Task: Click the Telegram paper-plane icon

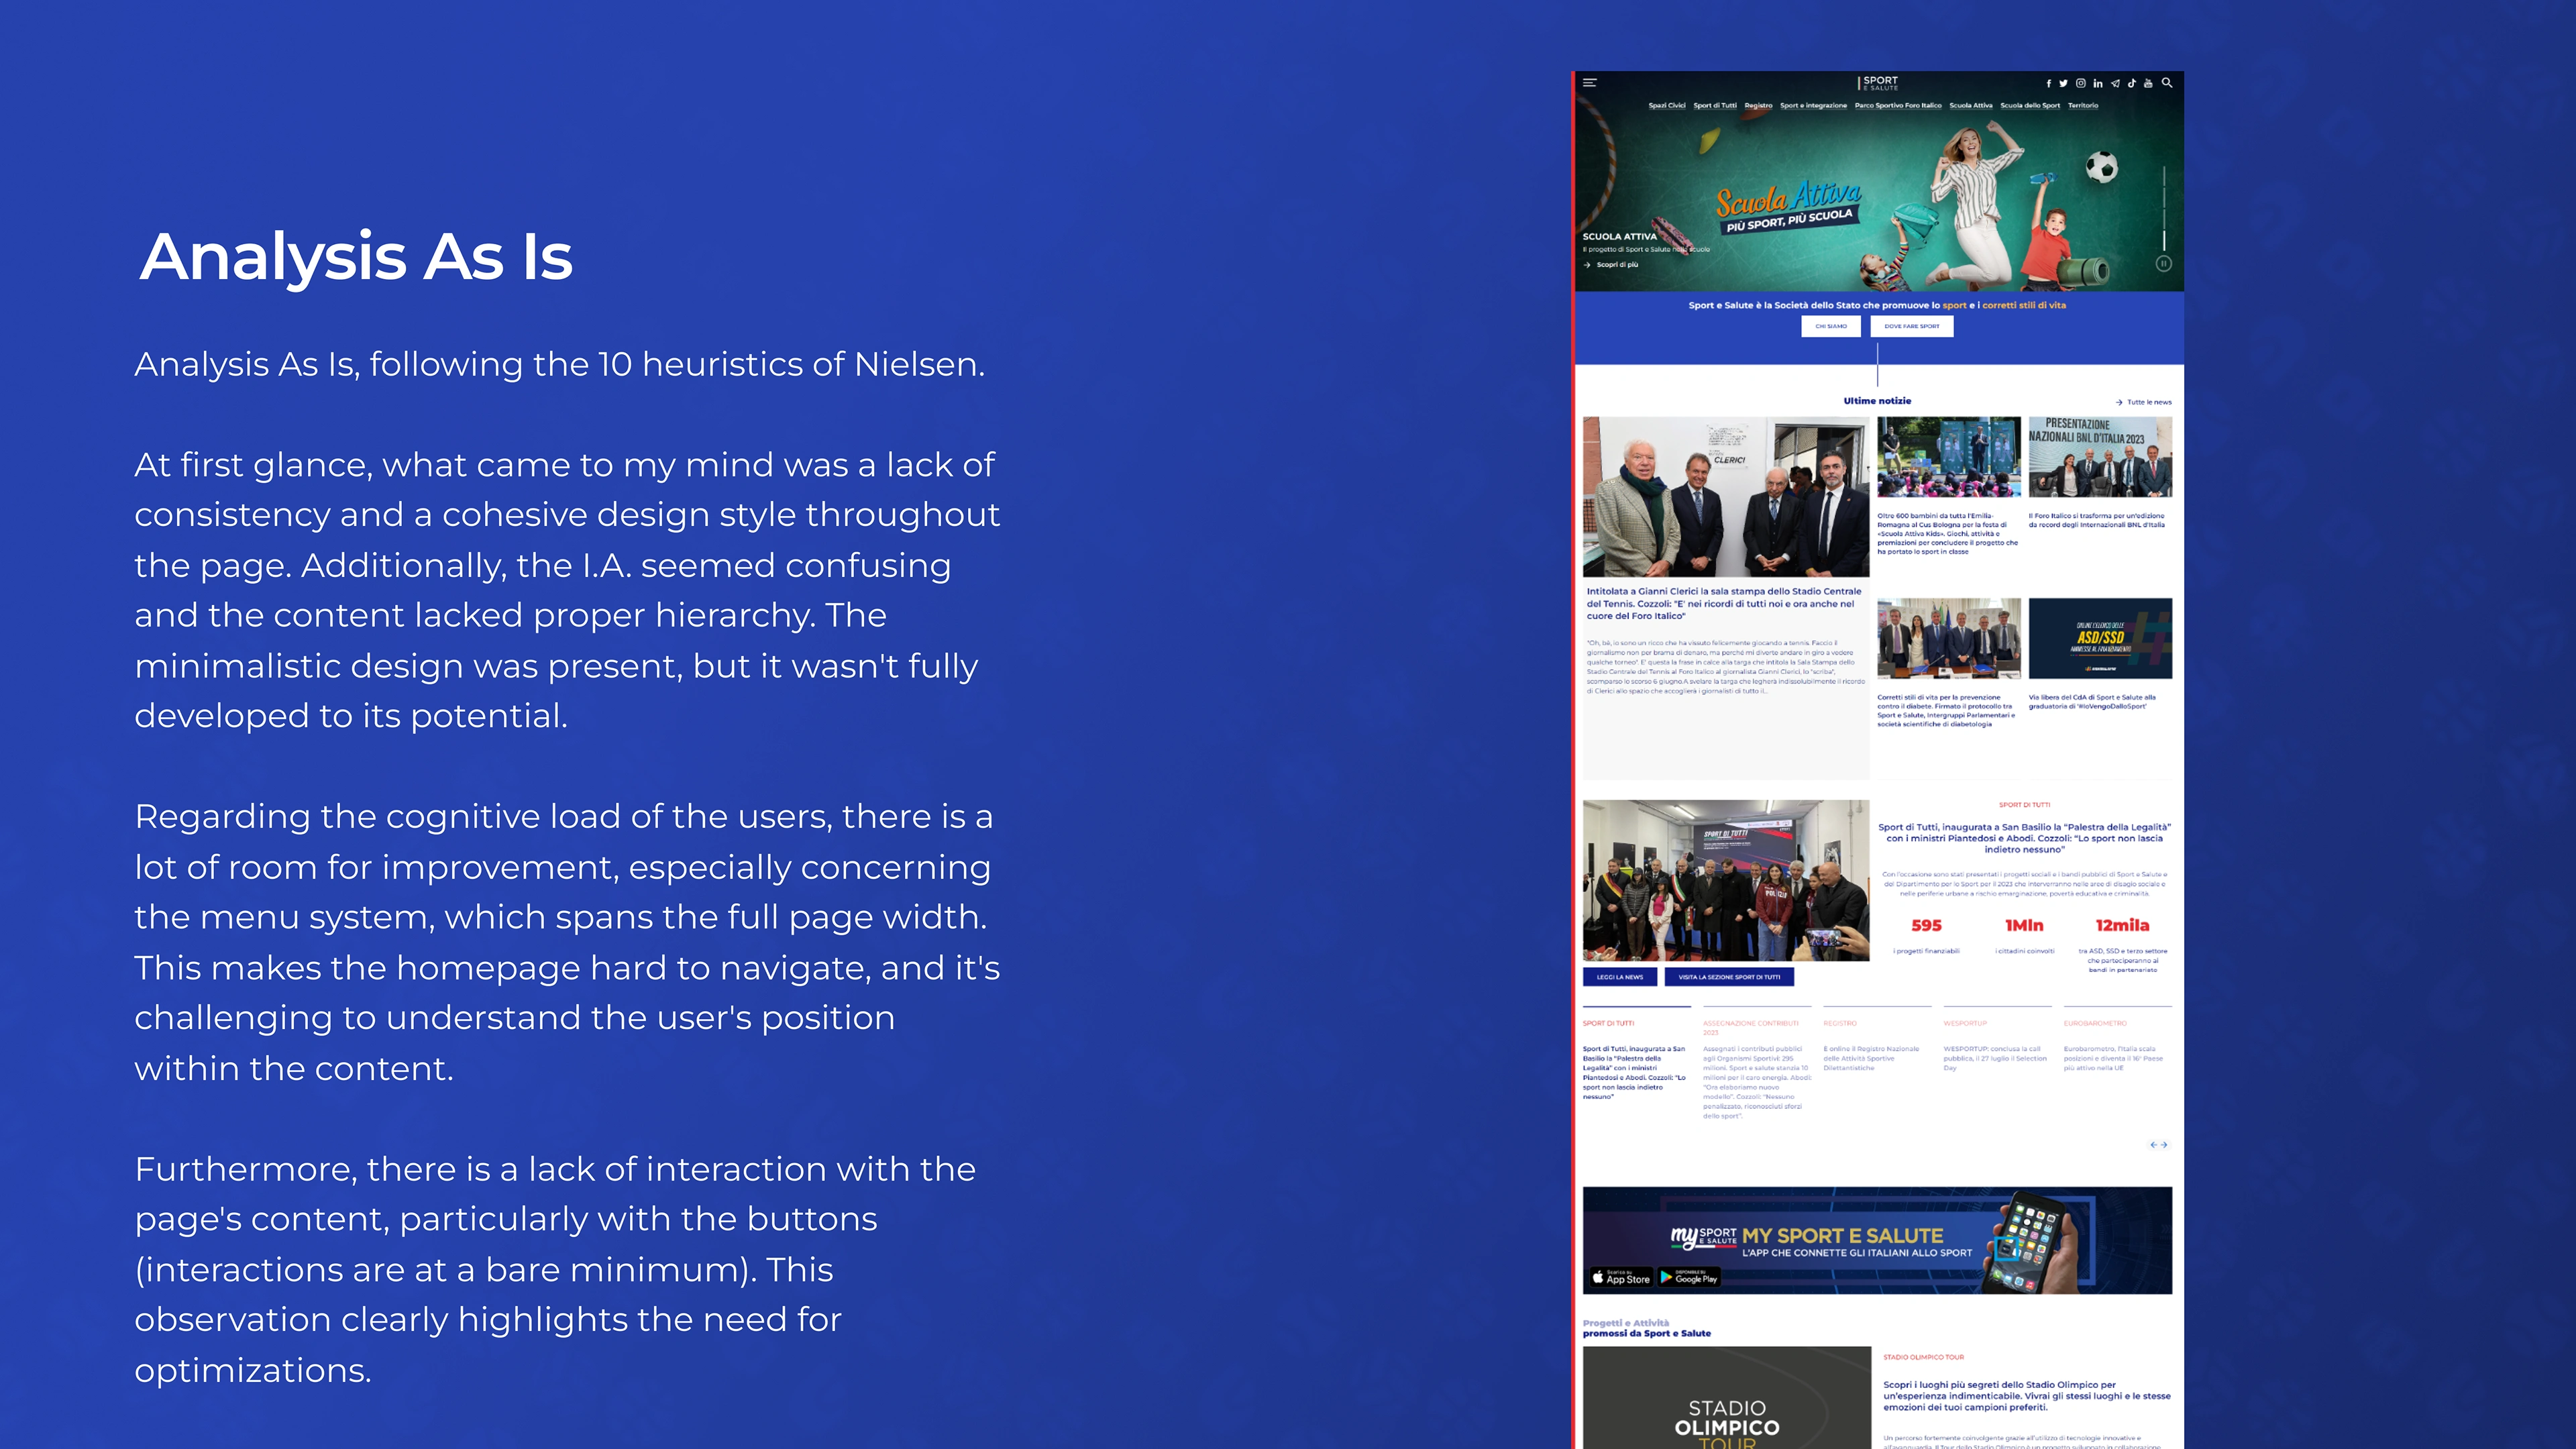Action: pos(2115,84)
